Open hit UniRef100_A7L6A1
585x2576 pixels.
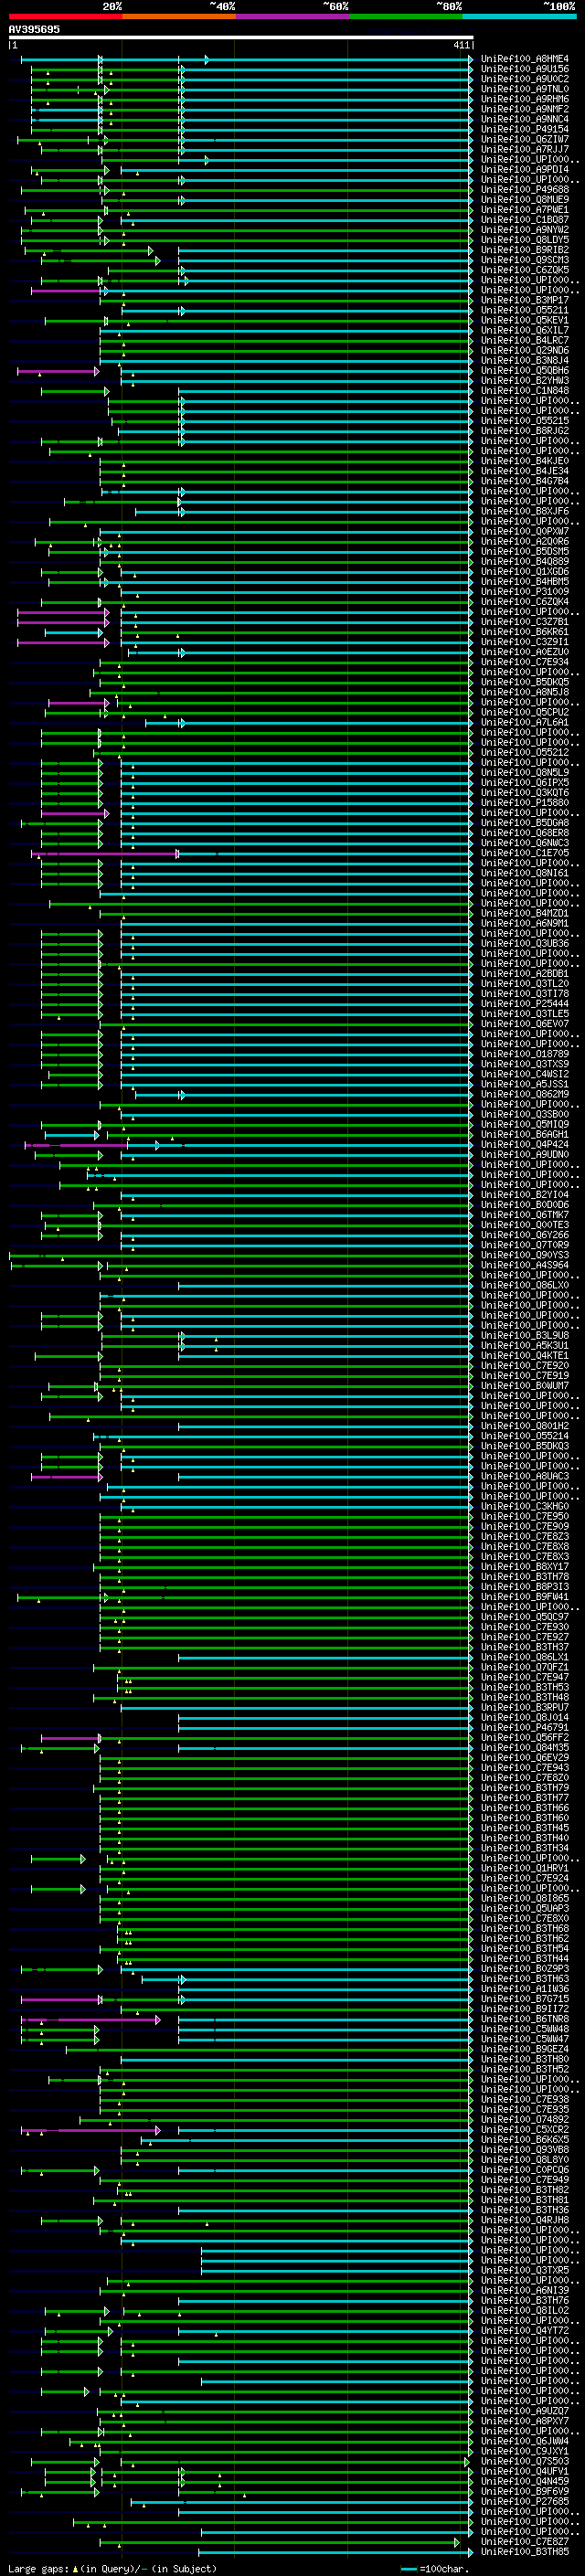[x=525, y=723]
